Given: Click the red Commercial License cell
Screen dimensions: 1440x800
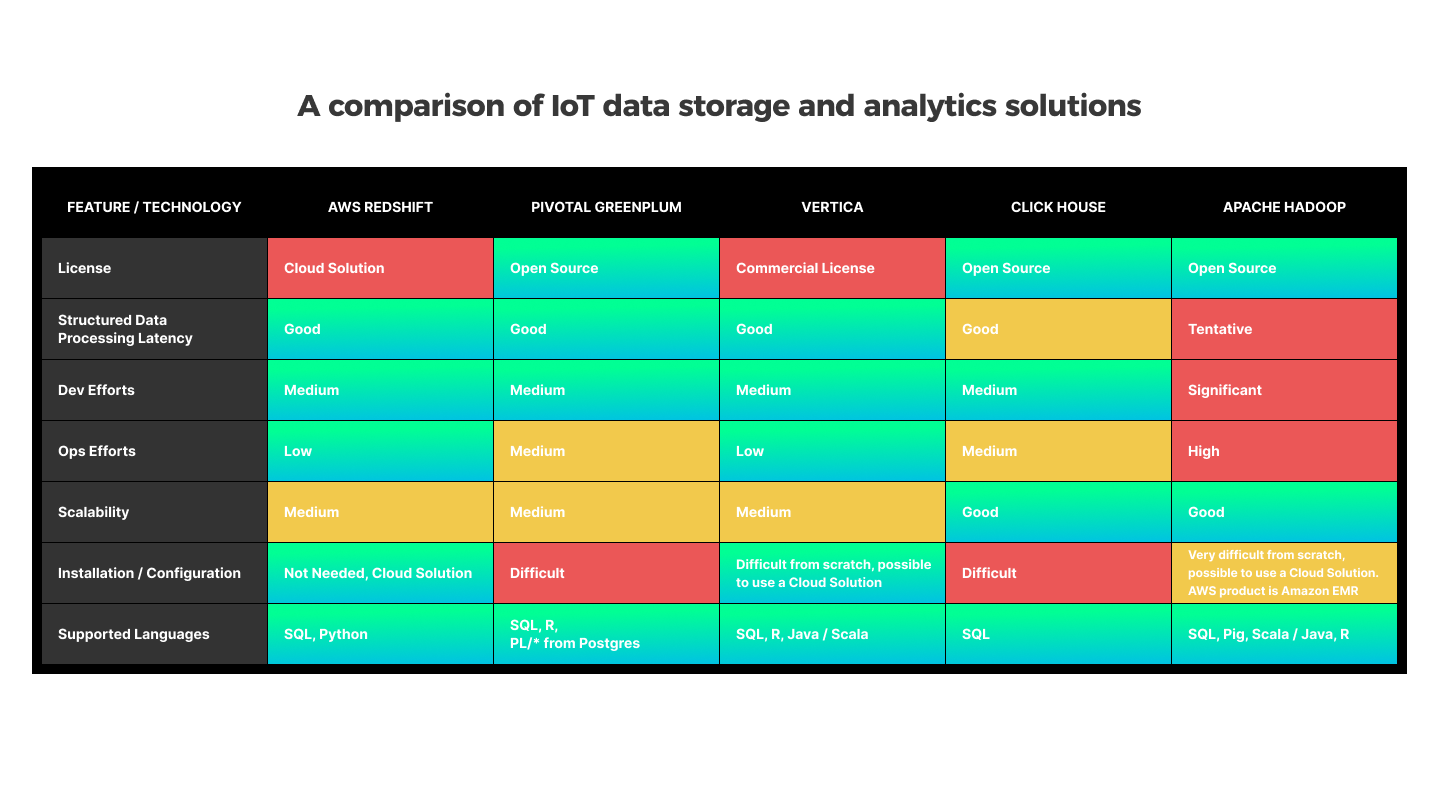Looking at the screenshot, I should pos(832,268).
